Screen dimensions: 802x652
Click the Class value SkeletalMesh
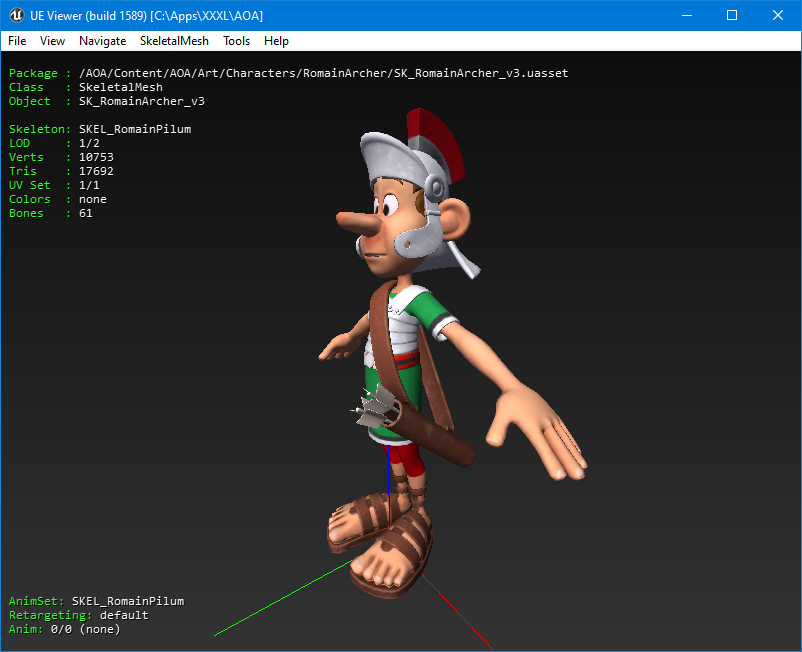121,87
